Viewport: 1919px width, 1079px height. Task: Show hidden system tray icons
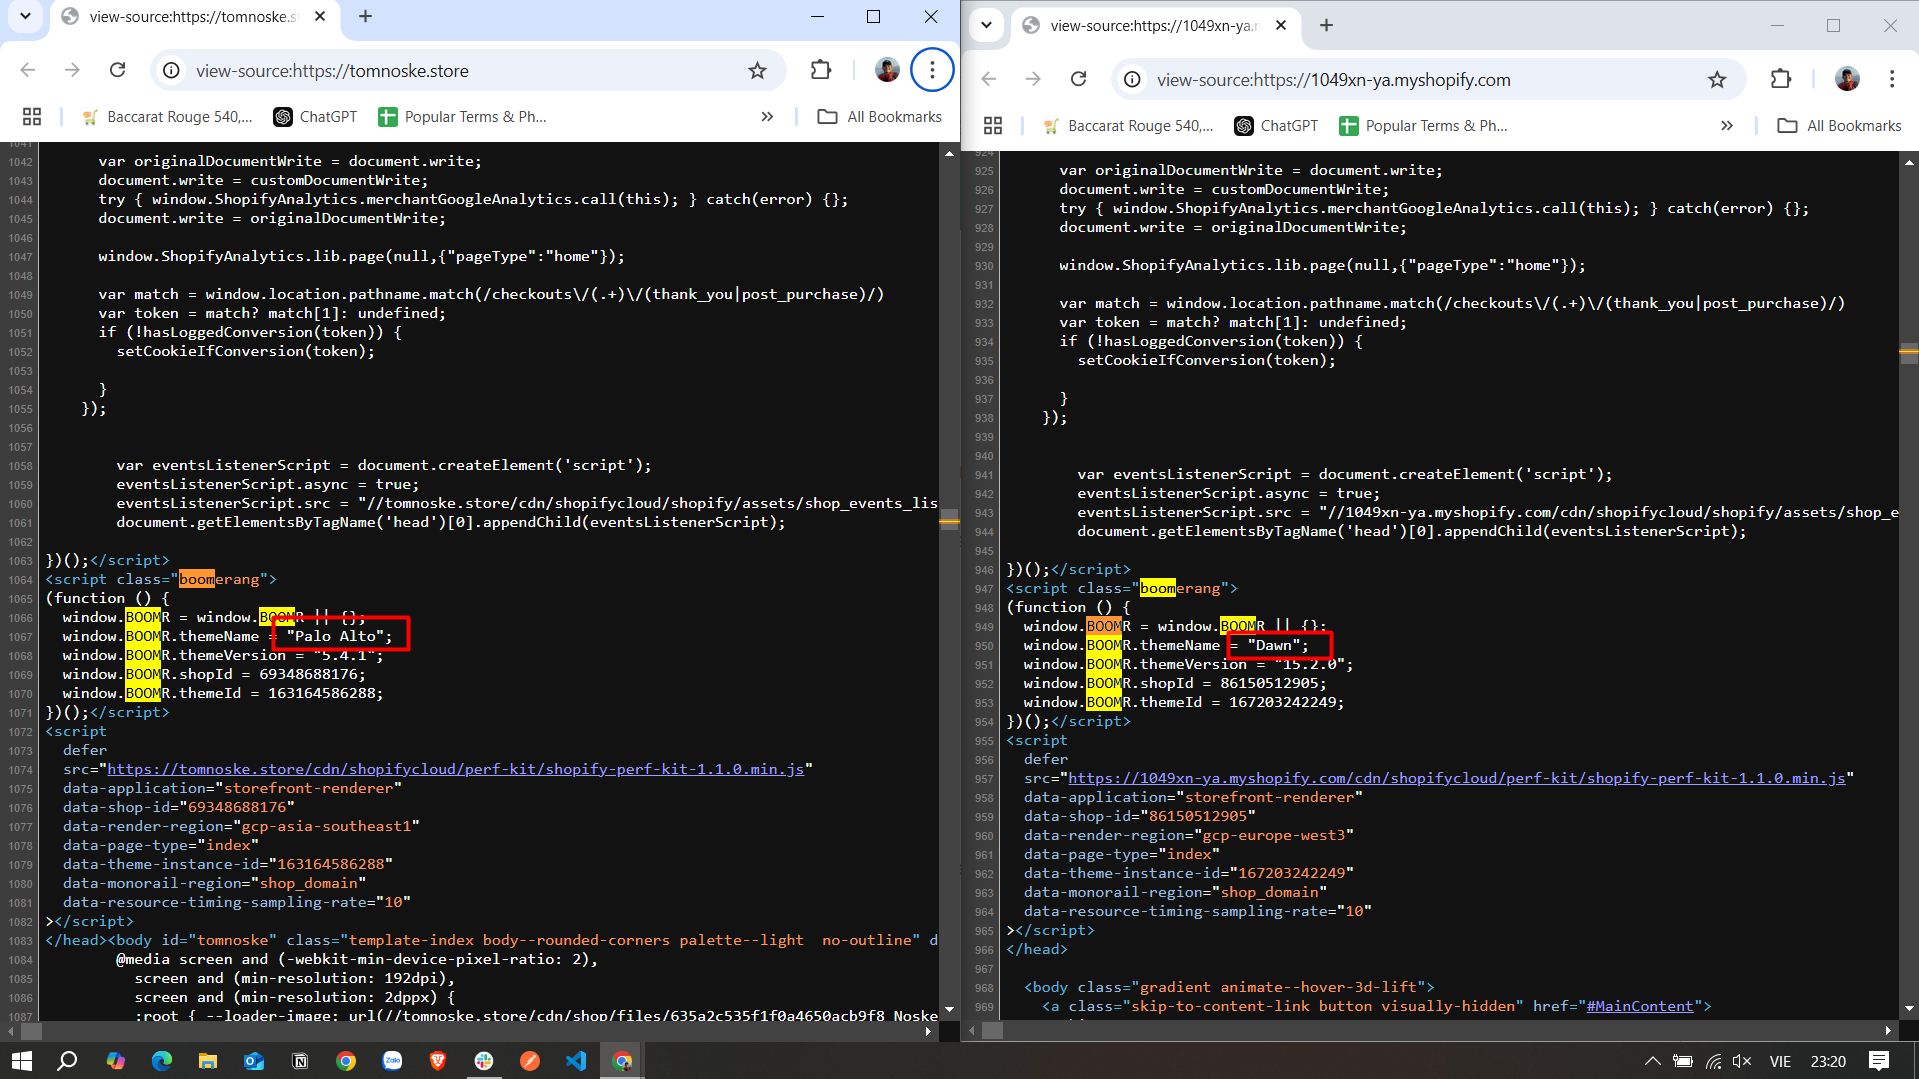pos(1652,1061)
